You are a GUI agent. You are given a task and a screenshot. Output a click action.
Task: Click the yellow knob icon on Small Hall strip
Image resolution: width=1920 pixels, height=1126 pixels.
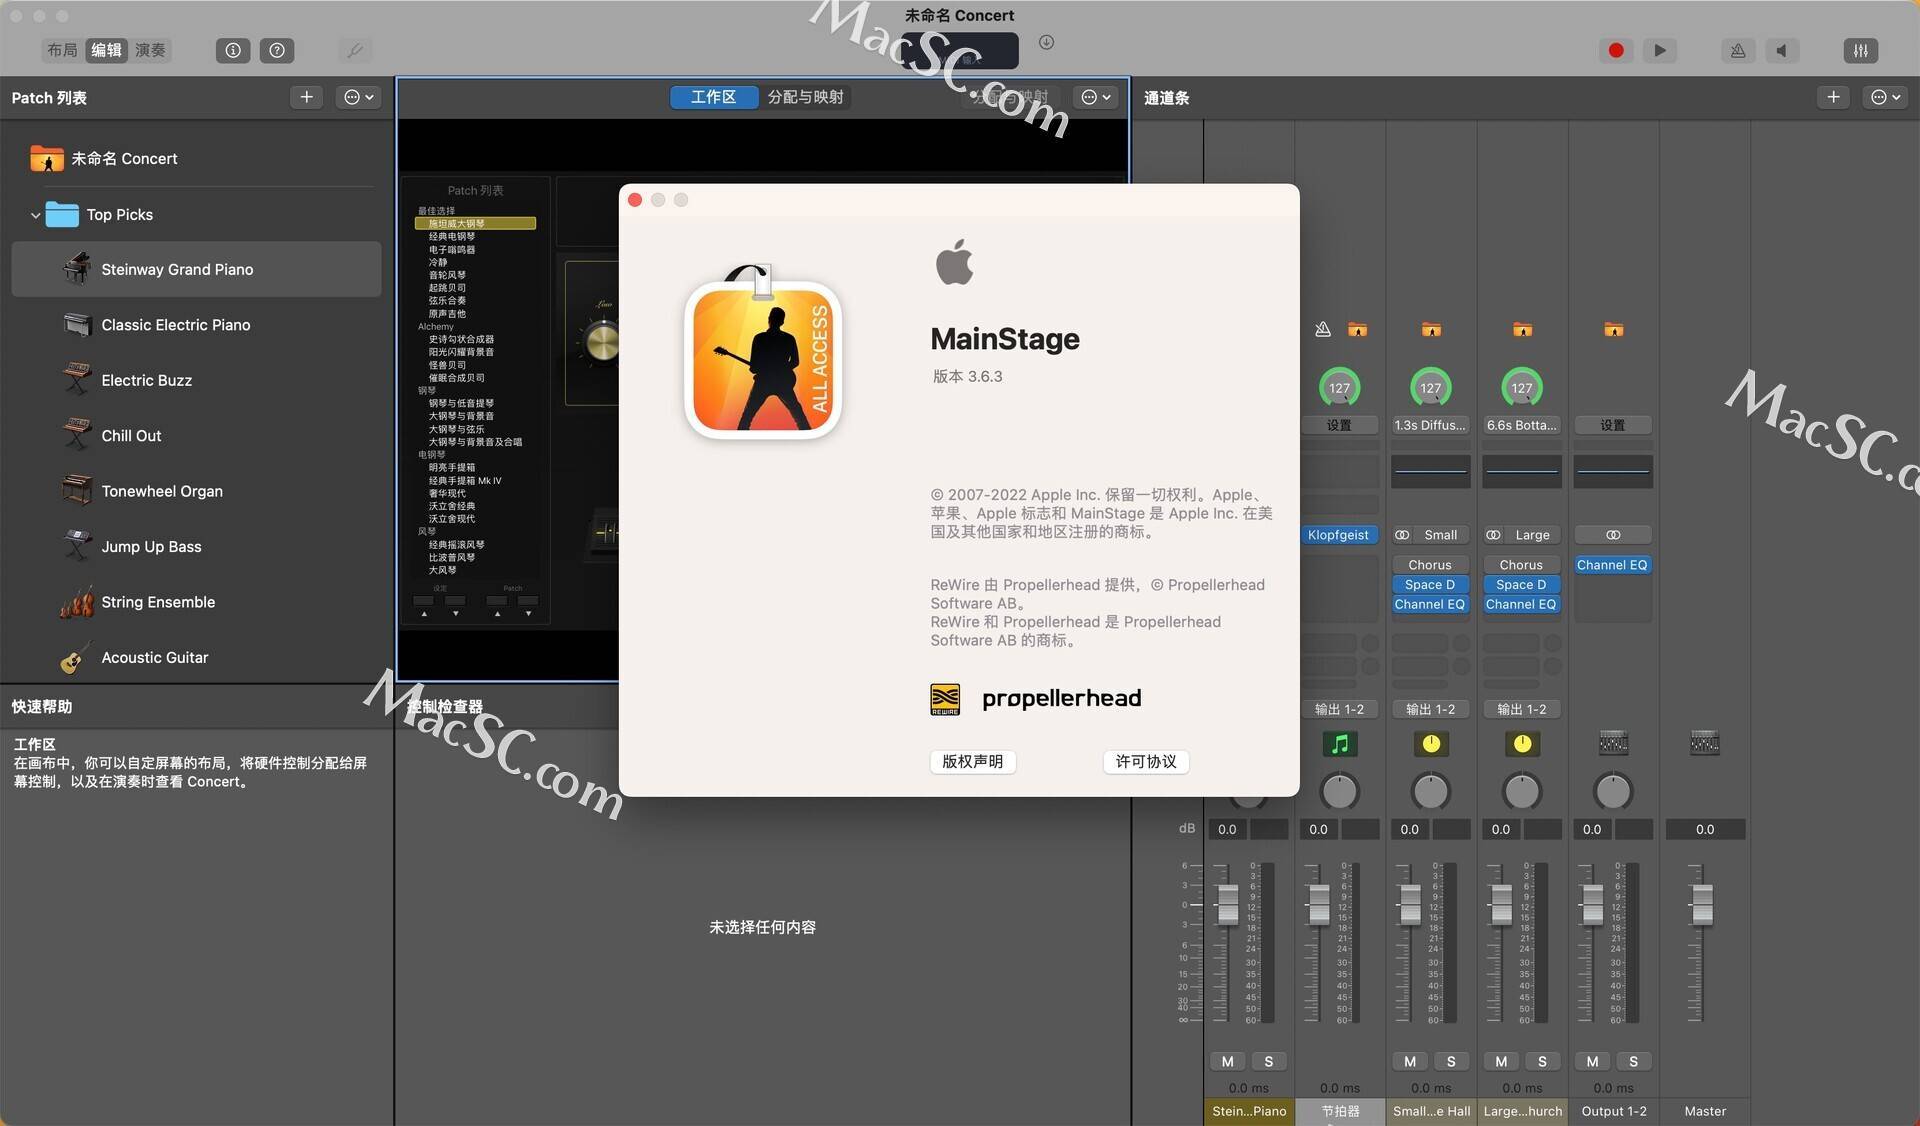coord(1431,744)
